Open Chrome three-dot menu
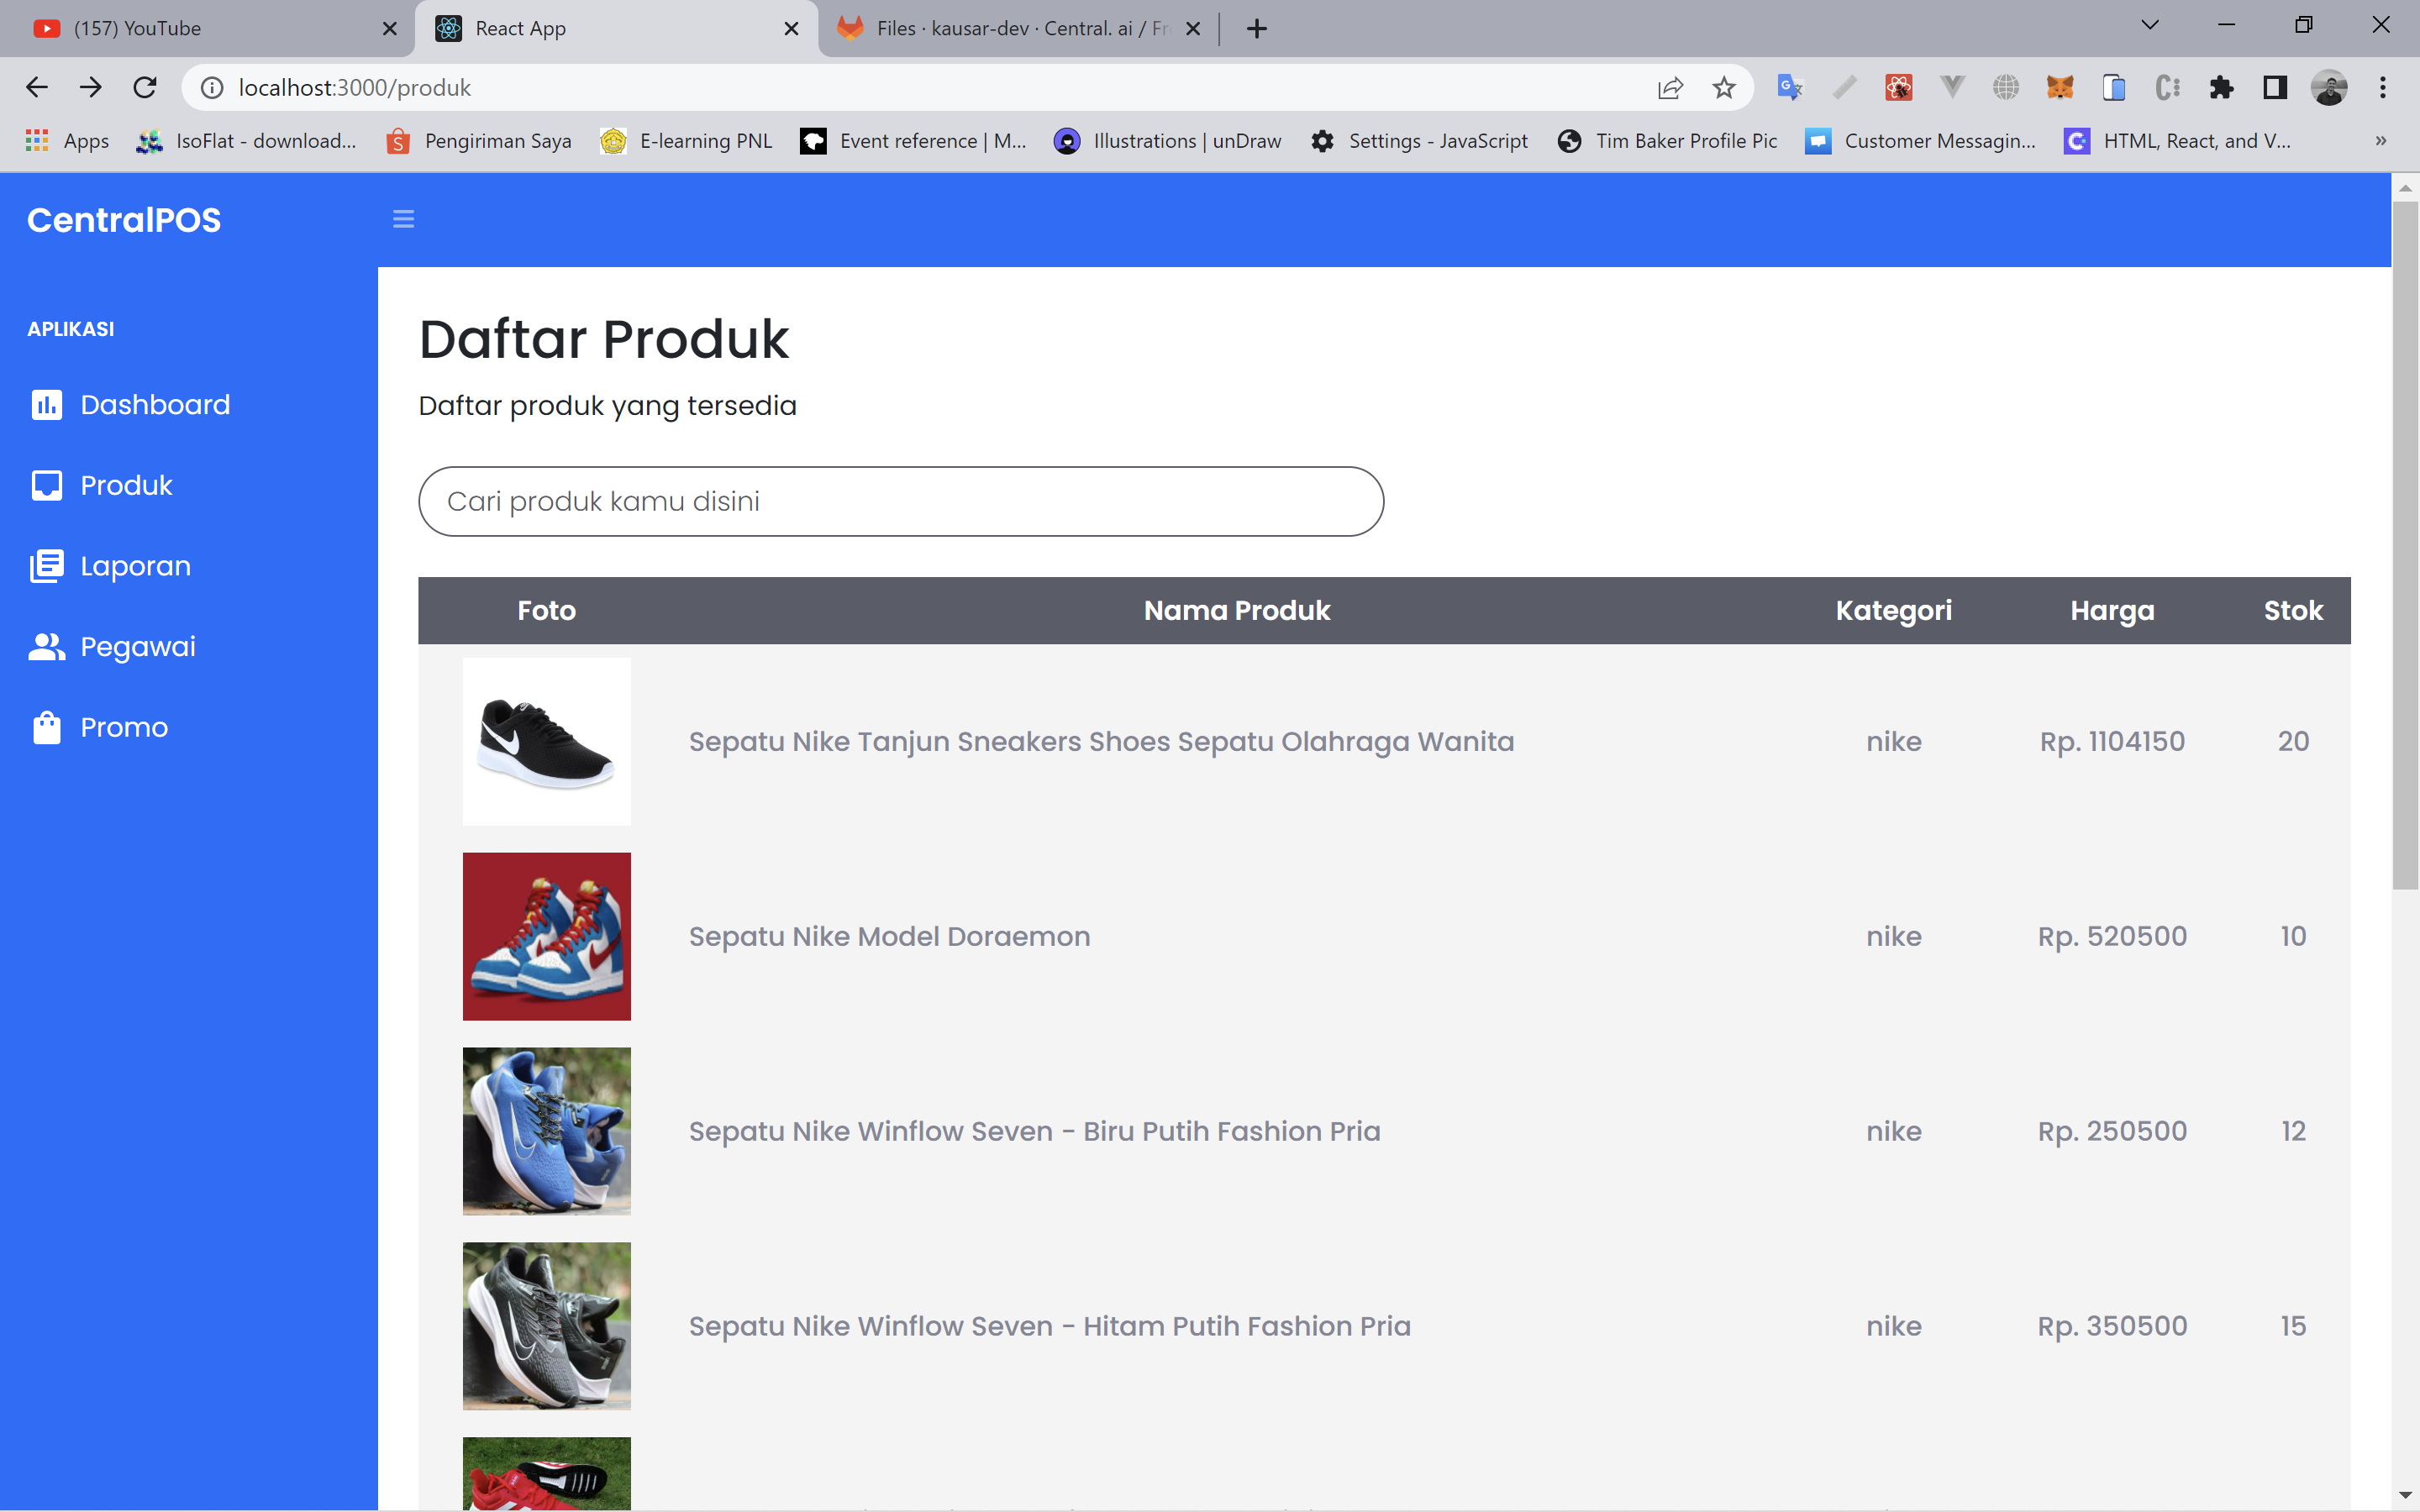The image size is (2420, 1512). (2383, 88)
